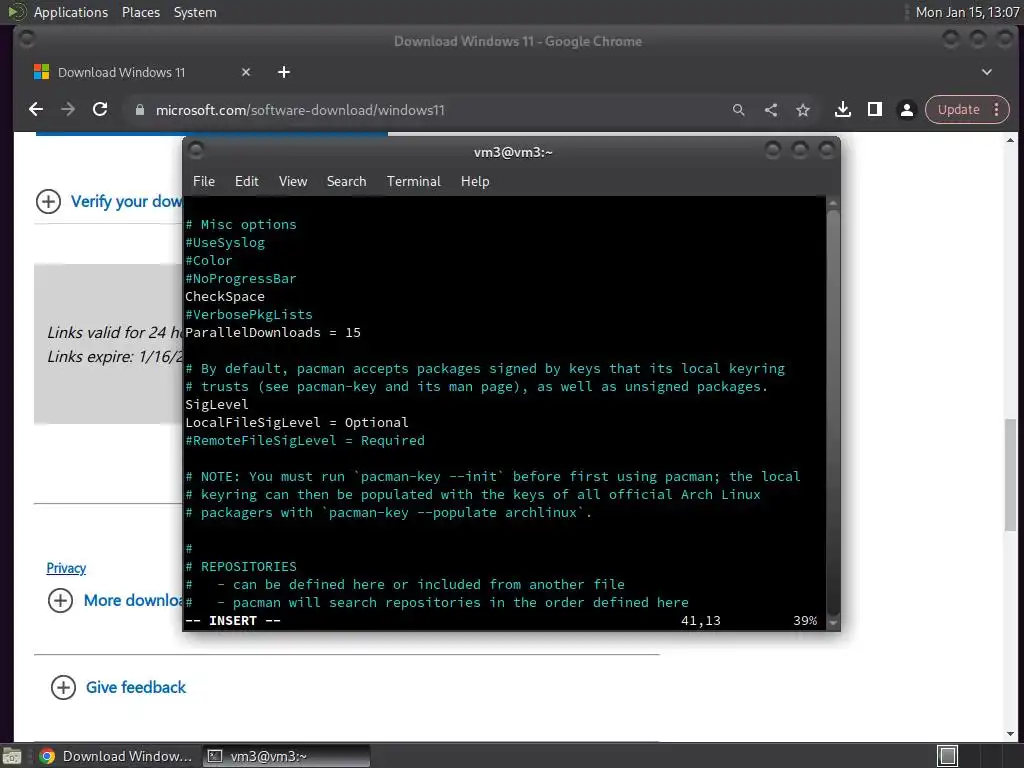
Task: Open terminal Help menu
Action: click(x=475, y=182)
